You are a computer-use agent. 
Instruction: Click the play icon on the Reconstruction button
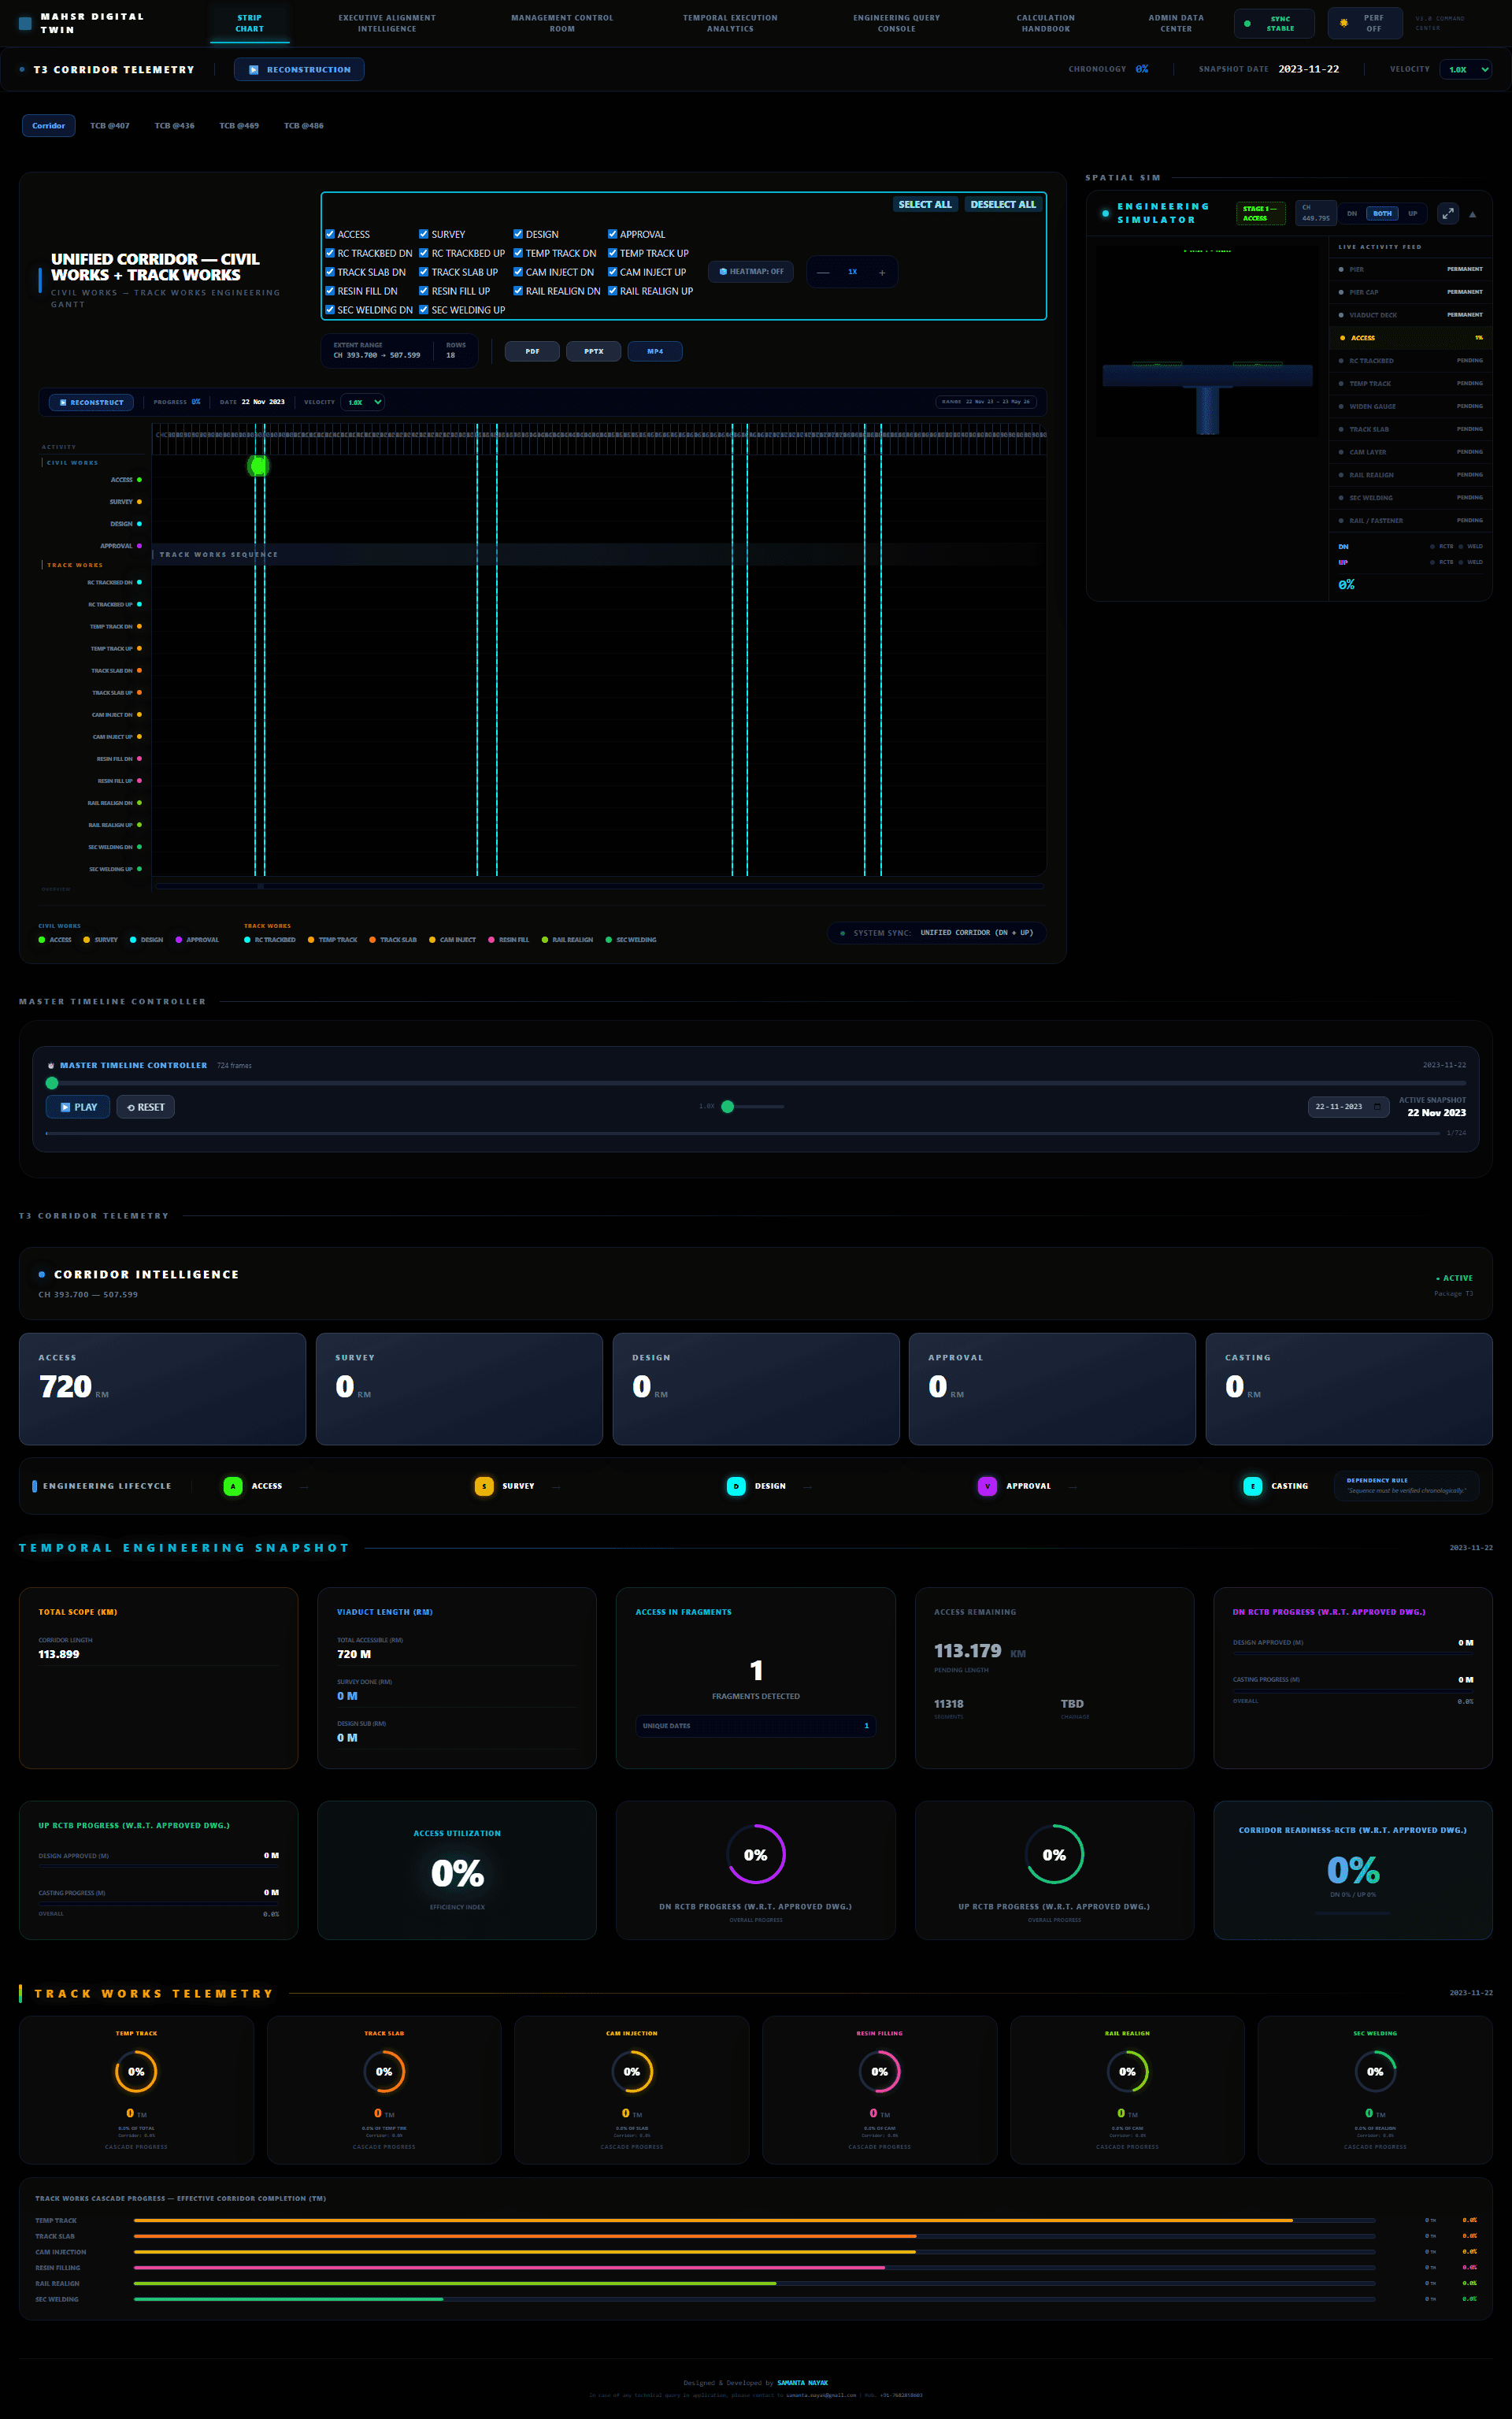pyautogui.click(x=253, y=70)
